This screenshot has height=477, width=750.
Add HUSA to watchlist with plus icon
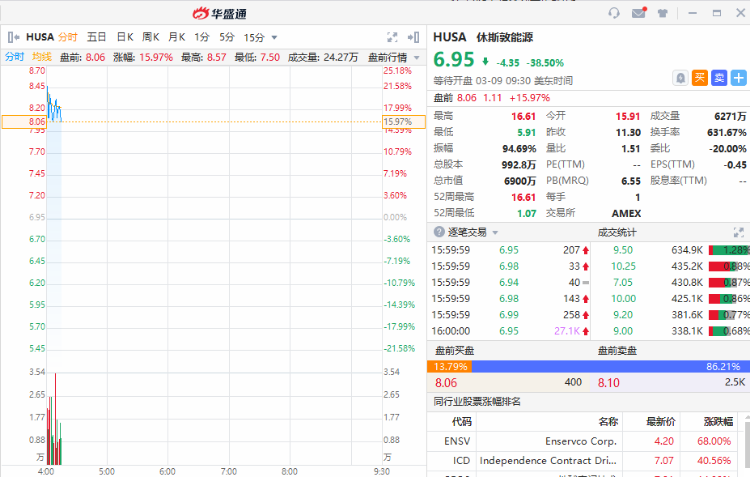pos(738,77)
